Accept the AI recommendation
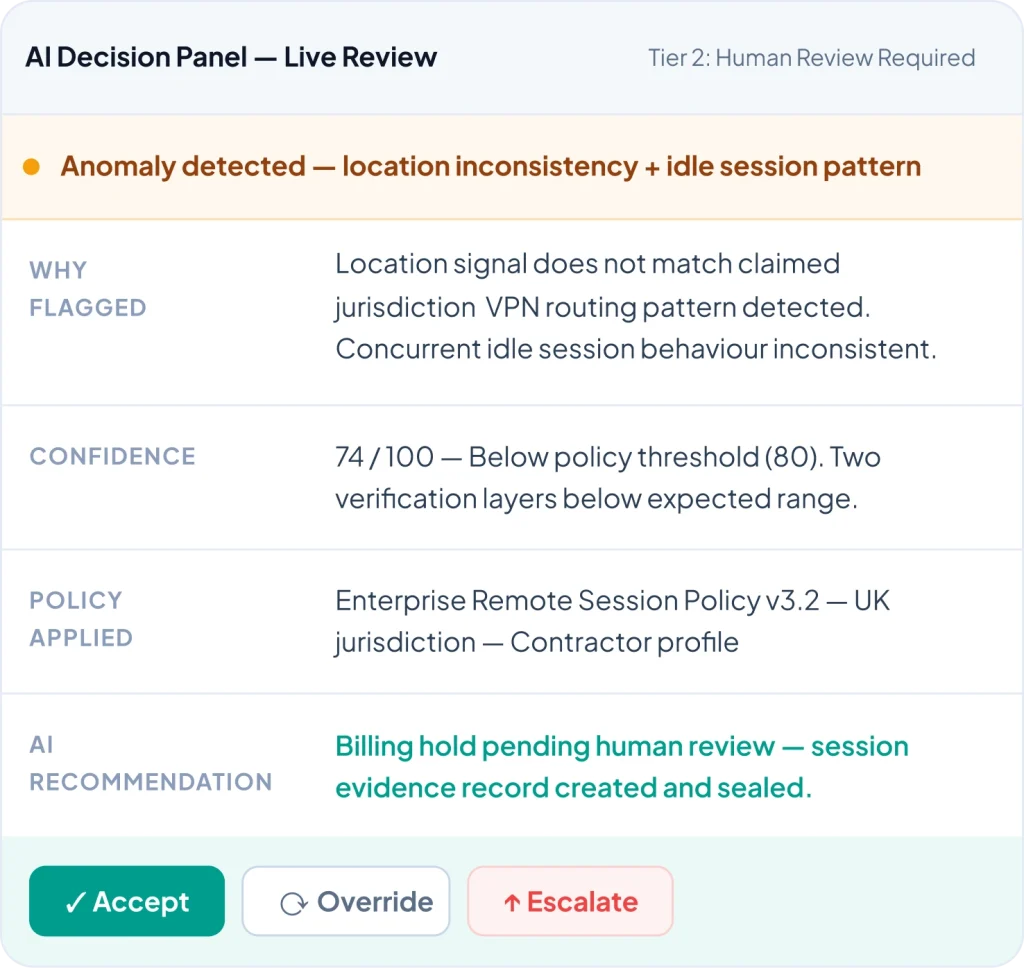 pyautogui.click(x=127, y=901)
